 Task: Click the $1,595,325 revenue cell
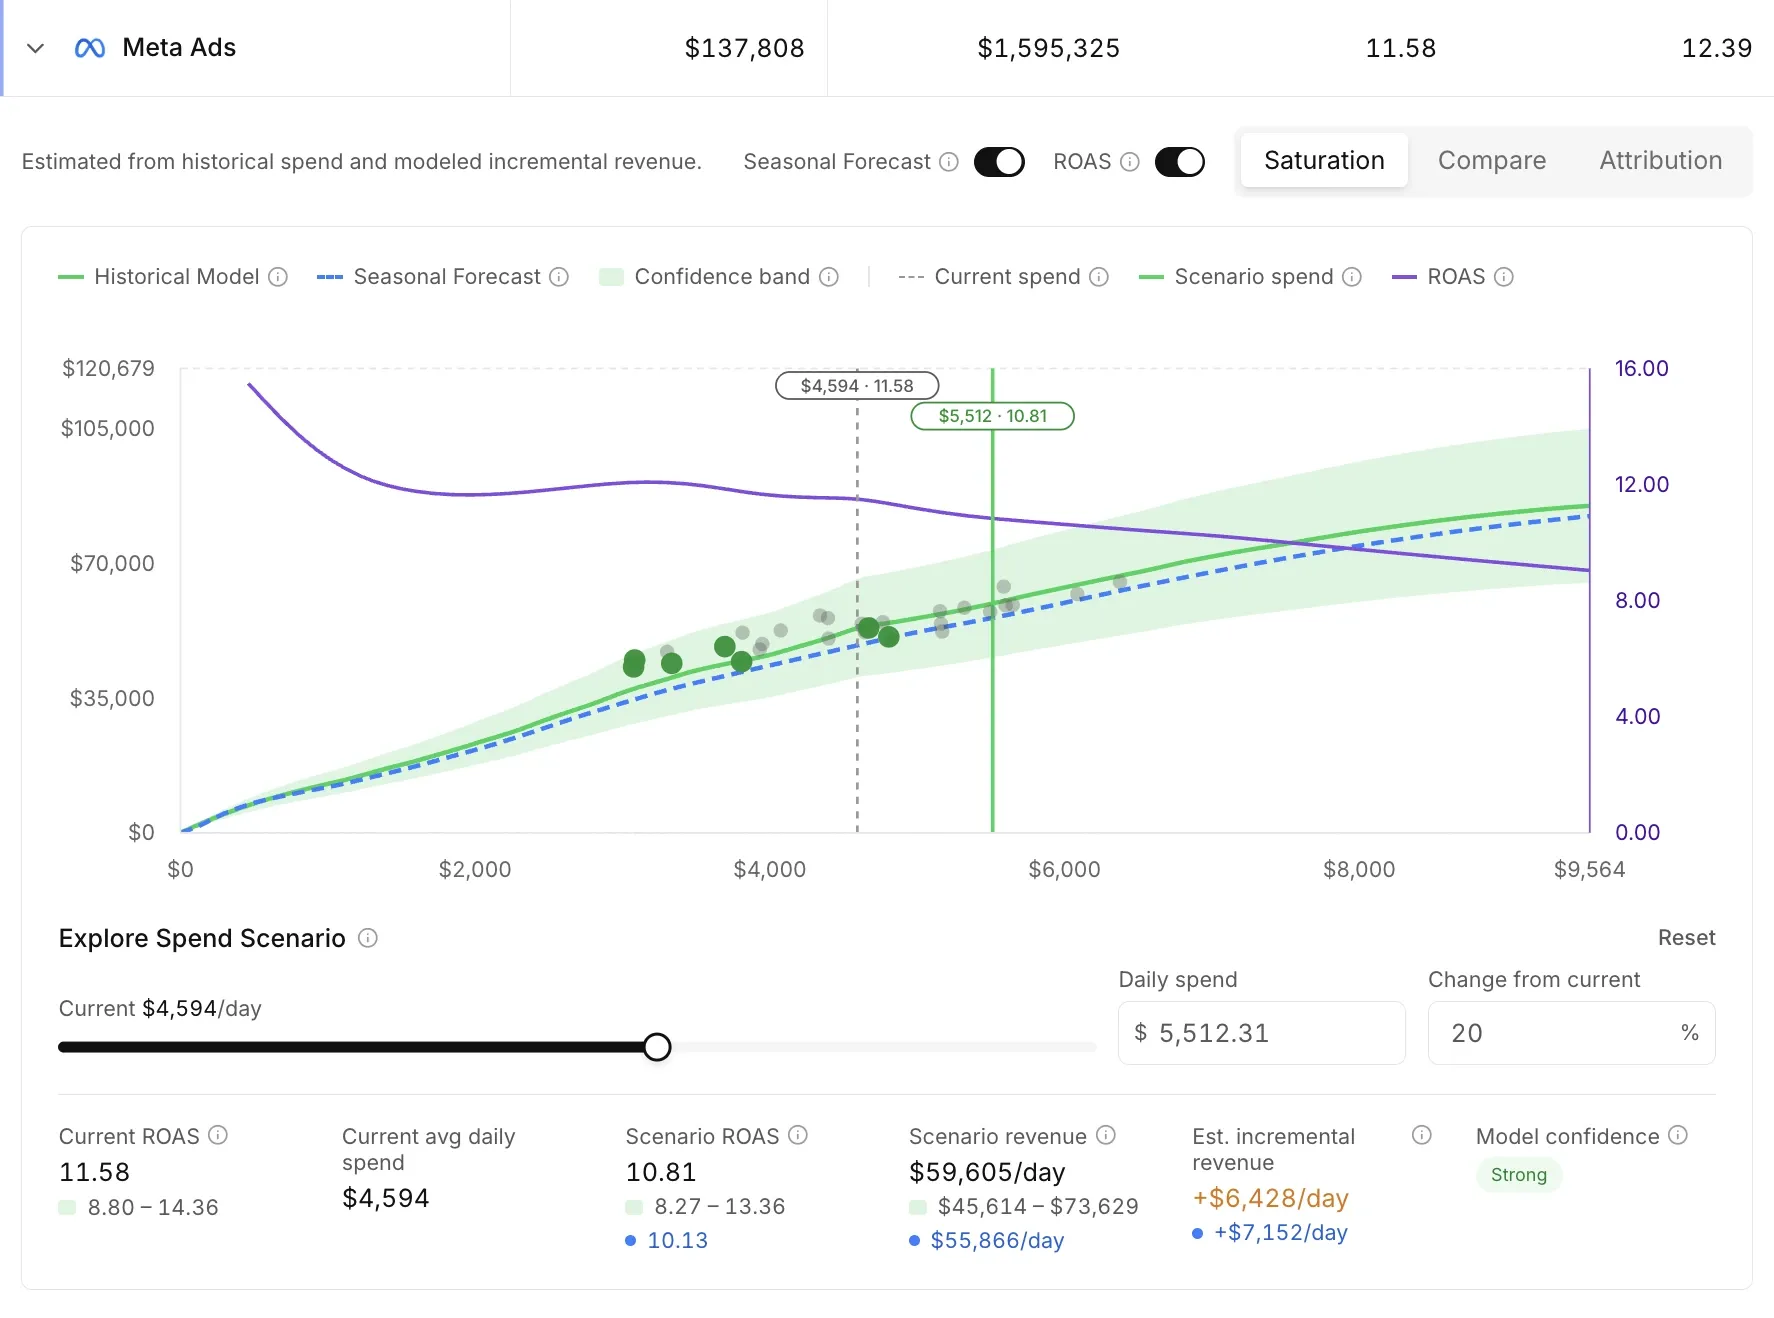(1048, 48)
